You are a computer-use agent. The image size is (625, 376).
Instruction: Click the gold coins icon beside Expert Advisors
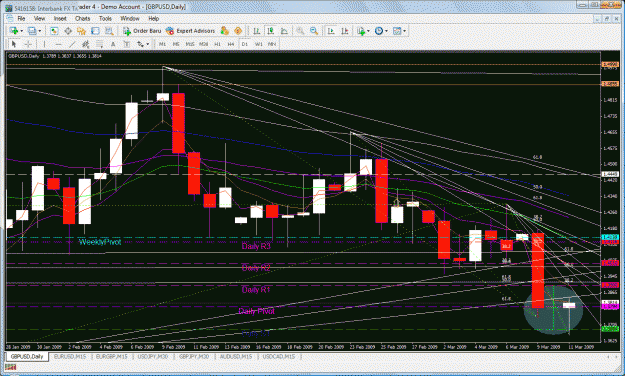click(x=224, y=31)
